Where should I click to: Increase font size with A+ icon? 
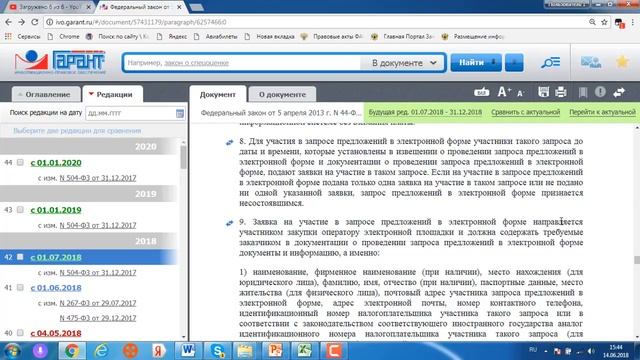(x=504, y=92)
